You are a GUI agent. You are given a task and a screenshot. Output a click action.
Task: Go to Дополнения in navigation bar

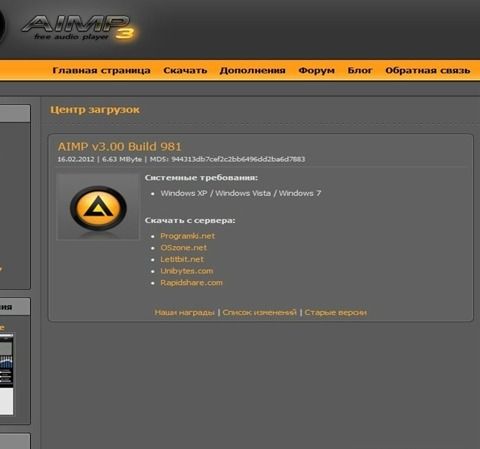click(252, 70)
